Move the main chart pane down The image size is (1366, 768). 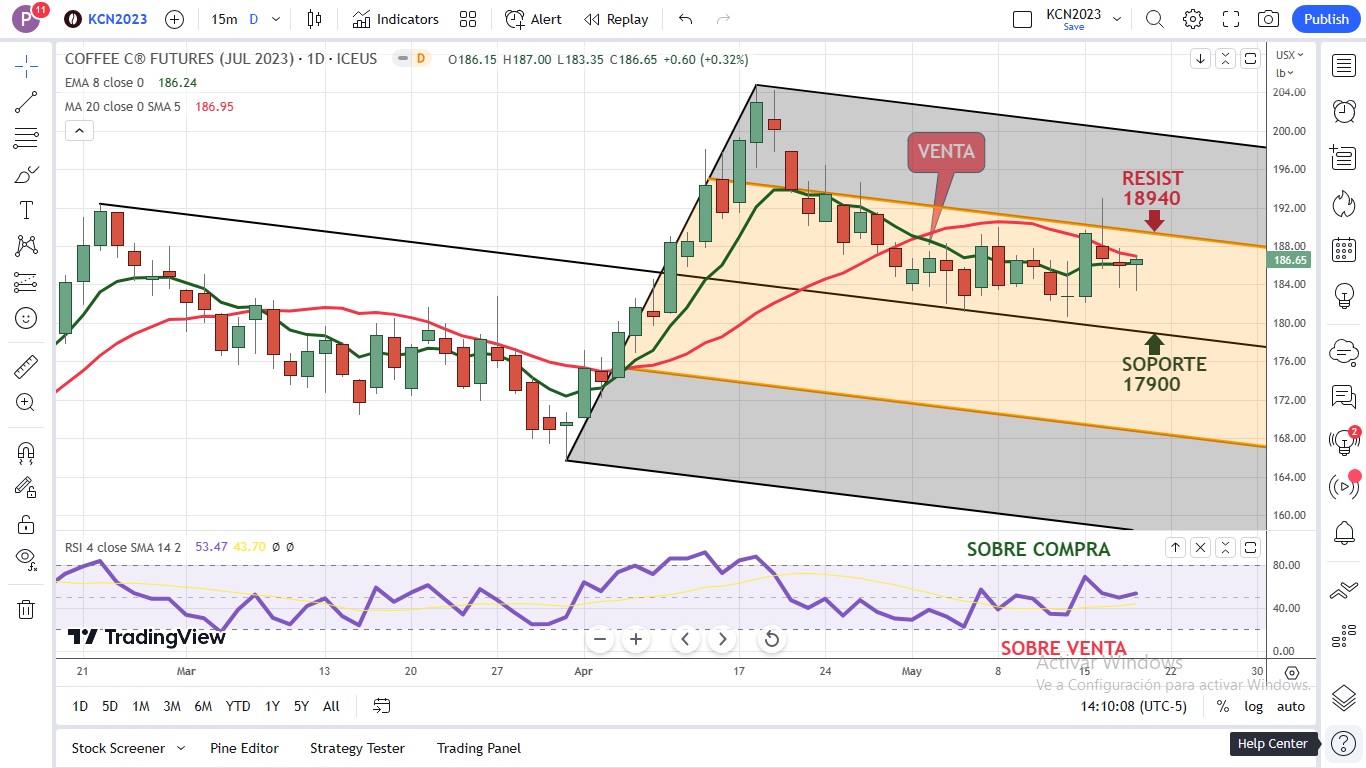pos(1200,59)
